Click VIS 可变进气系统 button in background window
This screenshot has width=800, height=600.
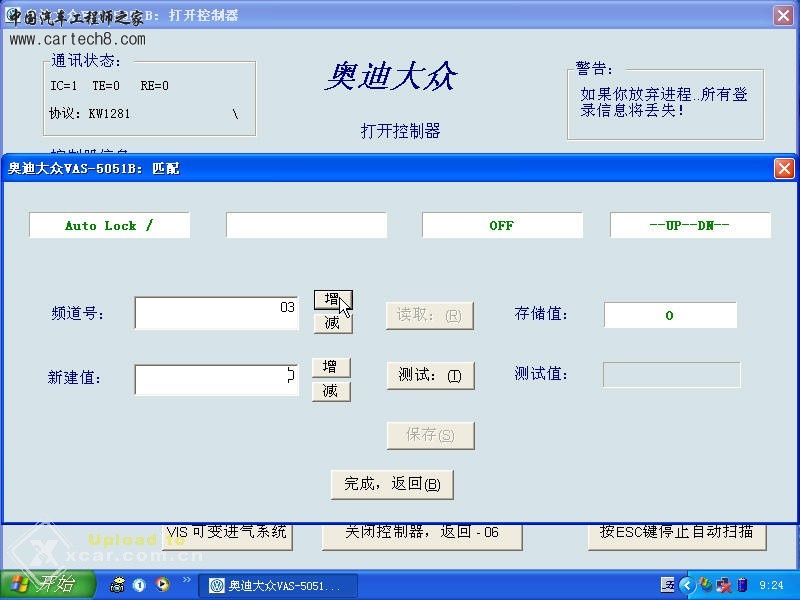click(x=228, y=536)
